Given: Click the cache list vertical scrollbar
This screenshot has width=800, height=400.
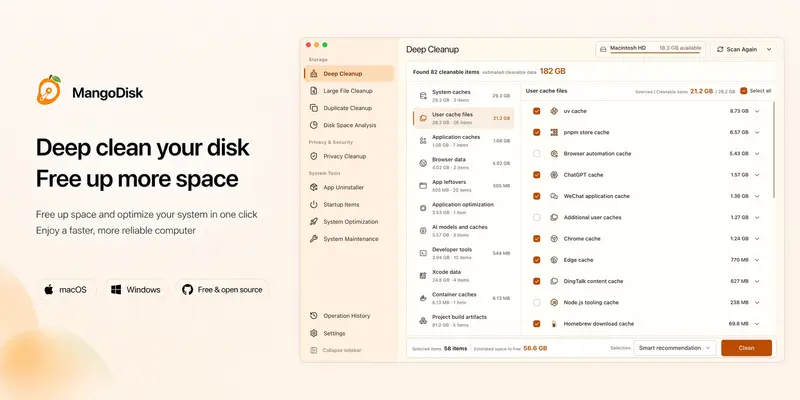Looking at the screenshot, I should tap(774, 150).
